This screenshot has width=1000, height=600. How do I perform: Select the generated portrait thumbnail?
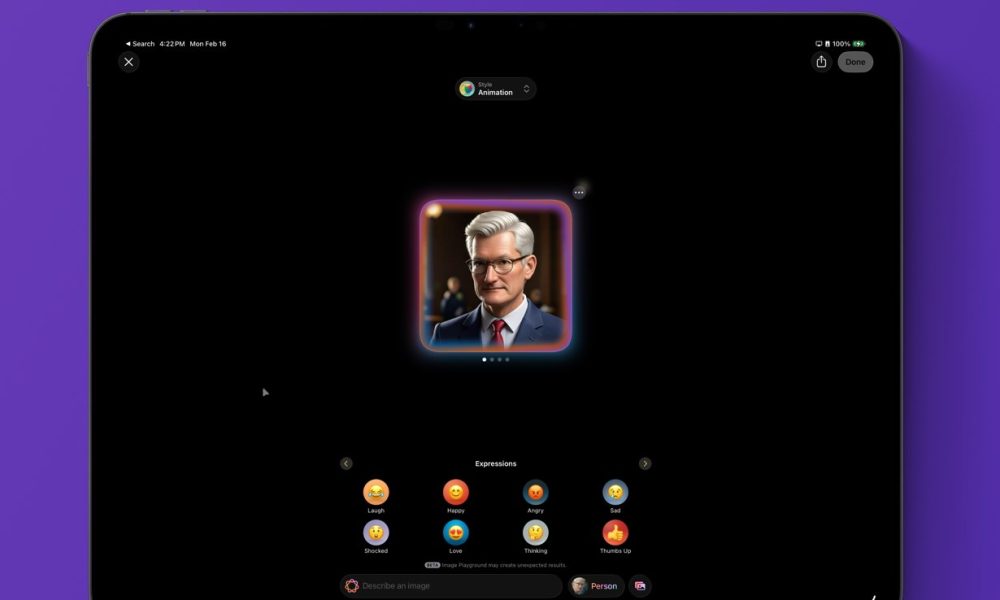[x=496, y=276]
